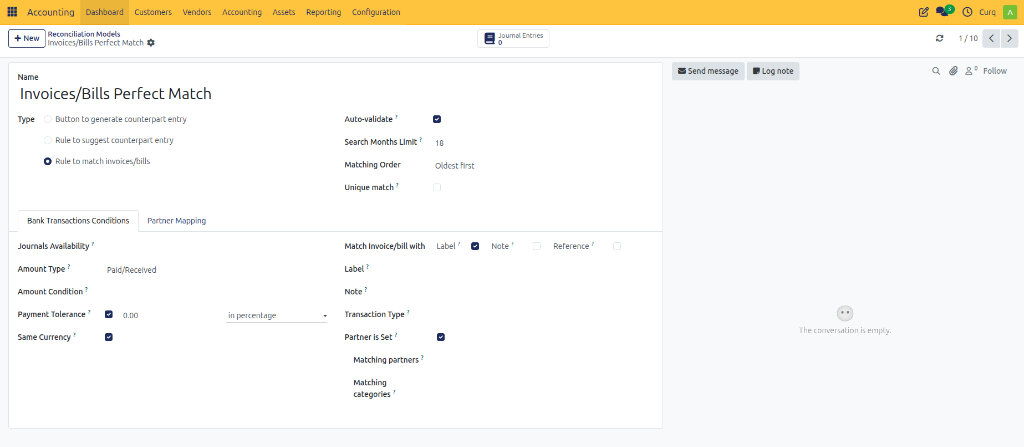Click Log note button
1024x447 pixels.
tap(773, 71)
